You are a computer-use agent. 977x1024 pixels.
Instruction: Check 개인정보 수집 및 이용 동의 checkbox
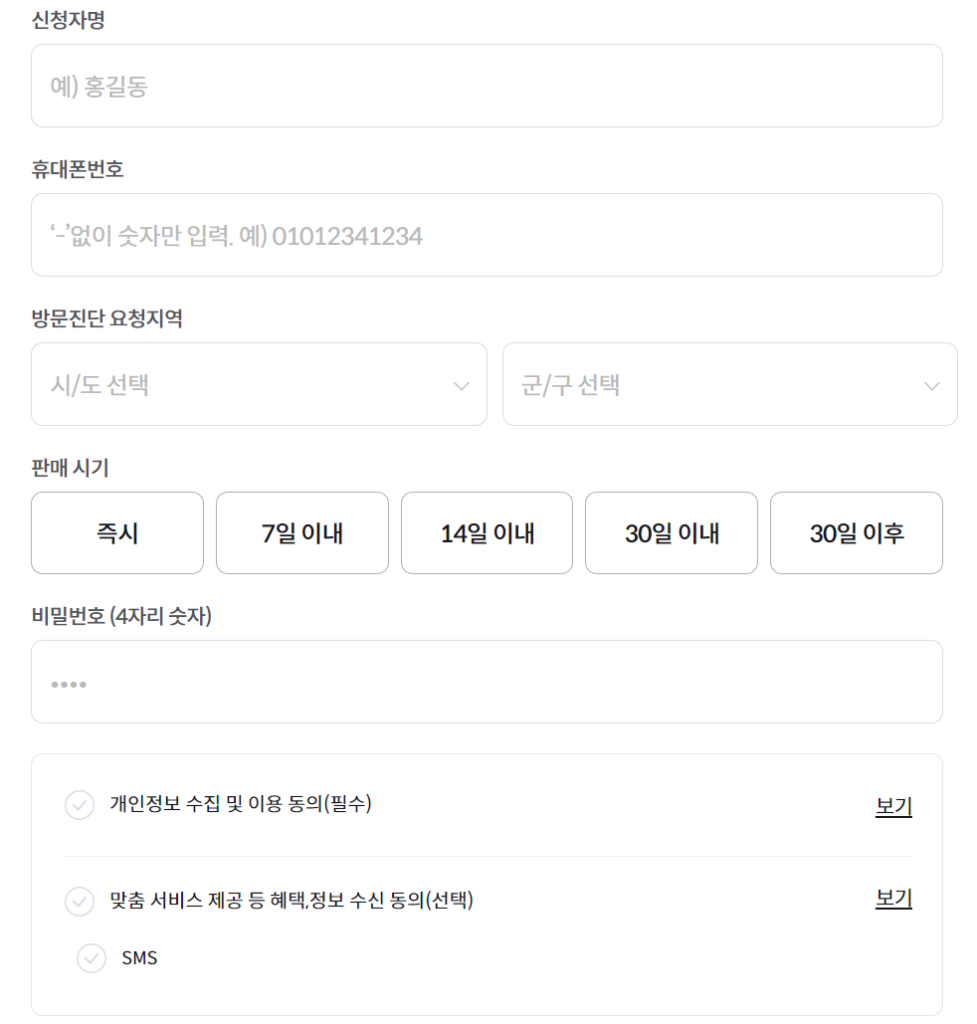pos(78,805)
